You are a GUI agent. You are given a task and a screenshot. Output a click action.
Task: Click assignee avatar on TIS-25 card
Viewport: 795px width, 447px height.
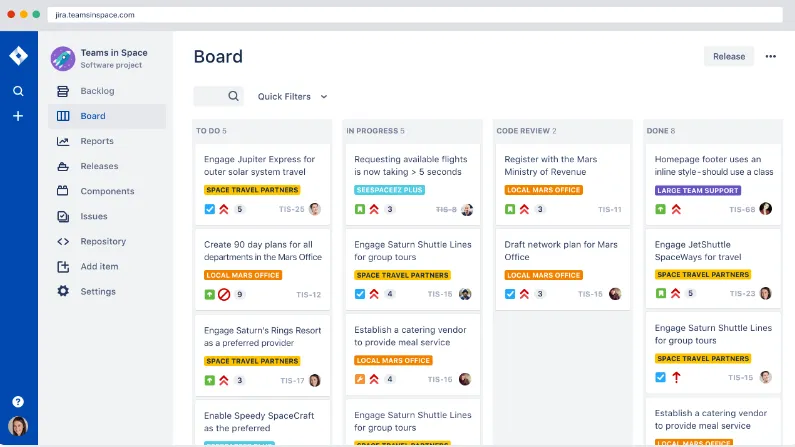[315, 209]
